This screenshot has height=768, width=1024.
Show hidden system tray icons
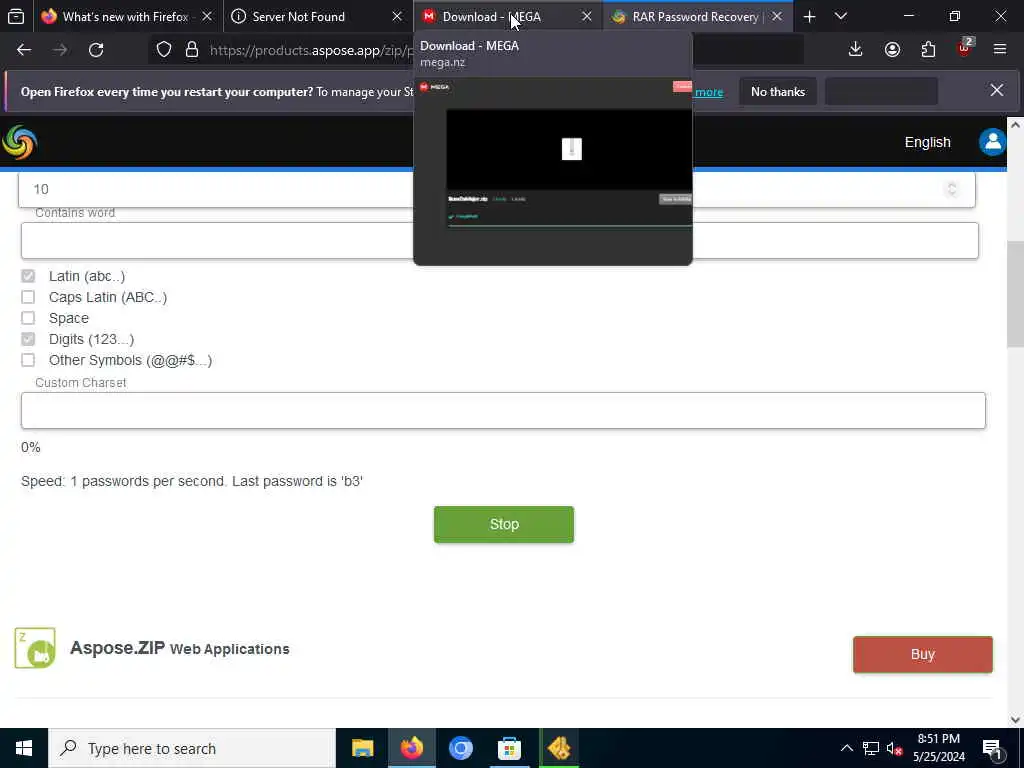tap(846, 748)
